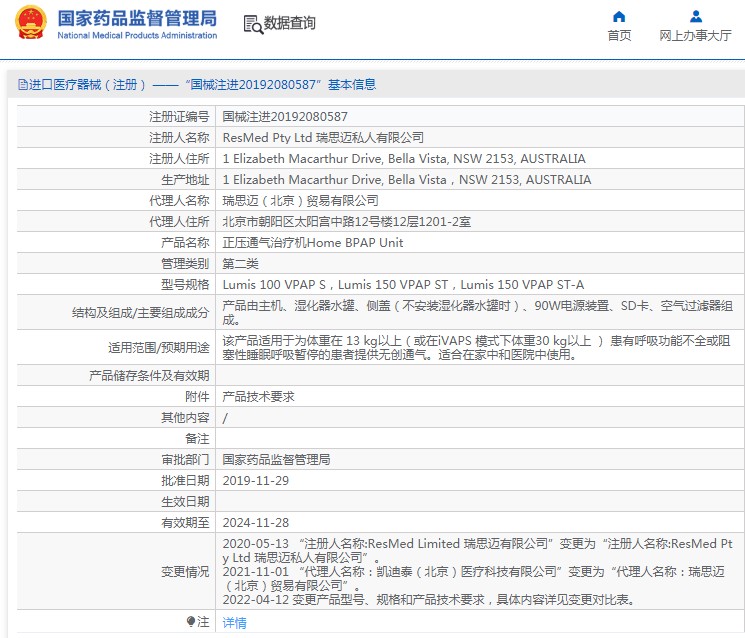The image size is (745, 638).
Task: Click the 网上办事大厅 text label
Action: [695, 36]
